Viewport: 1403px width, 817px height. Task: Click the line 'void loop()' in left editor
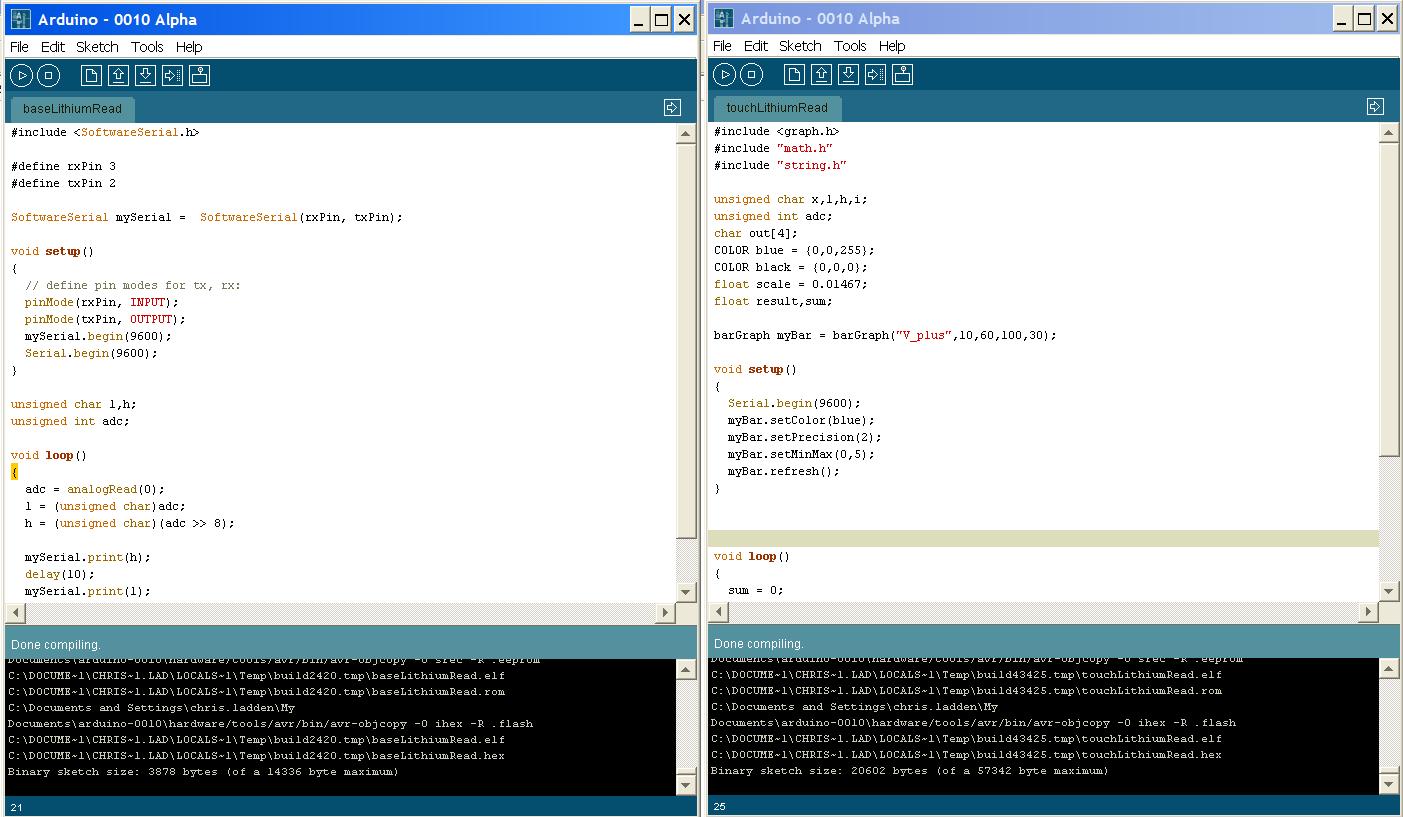49,455
